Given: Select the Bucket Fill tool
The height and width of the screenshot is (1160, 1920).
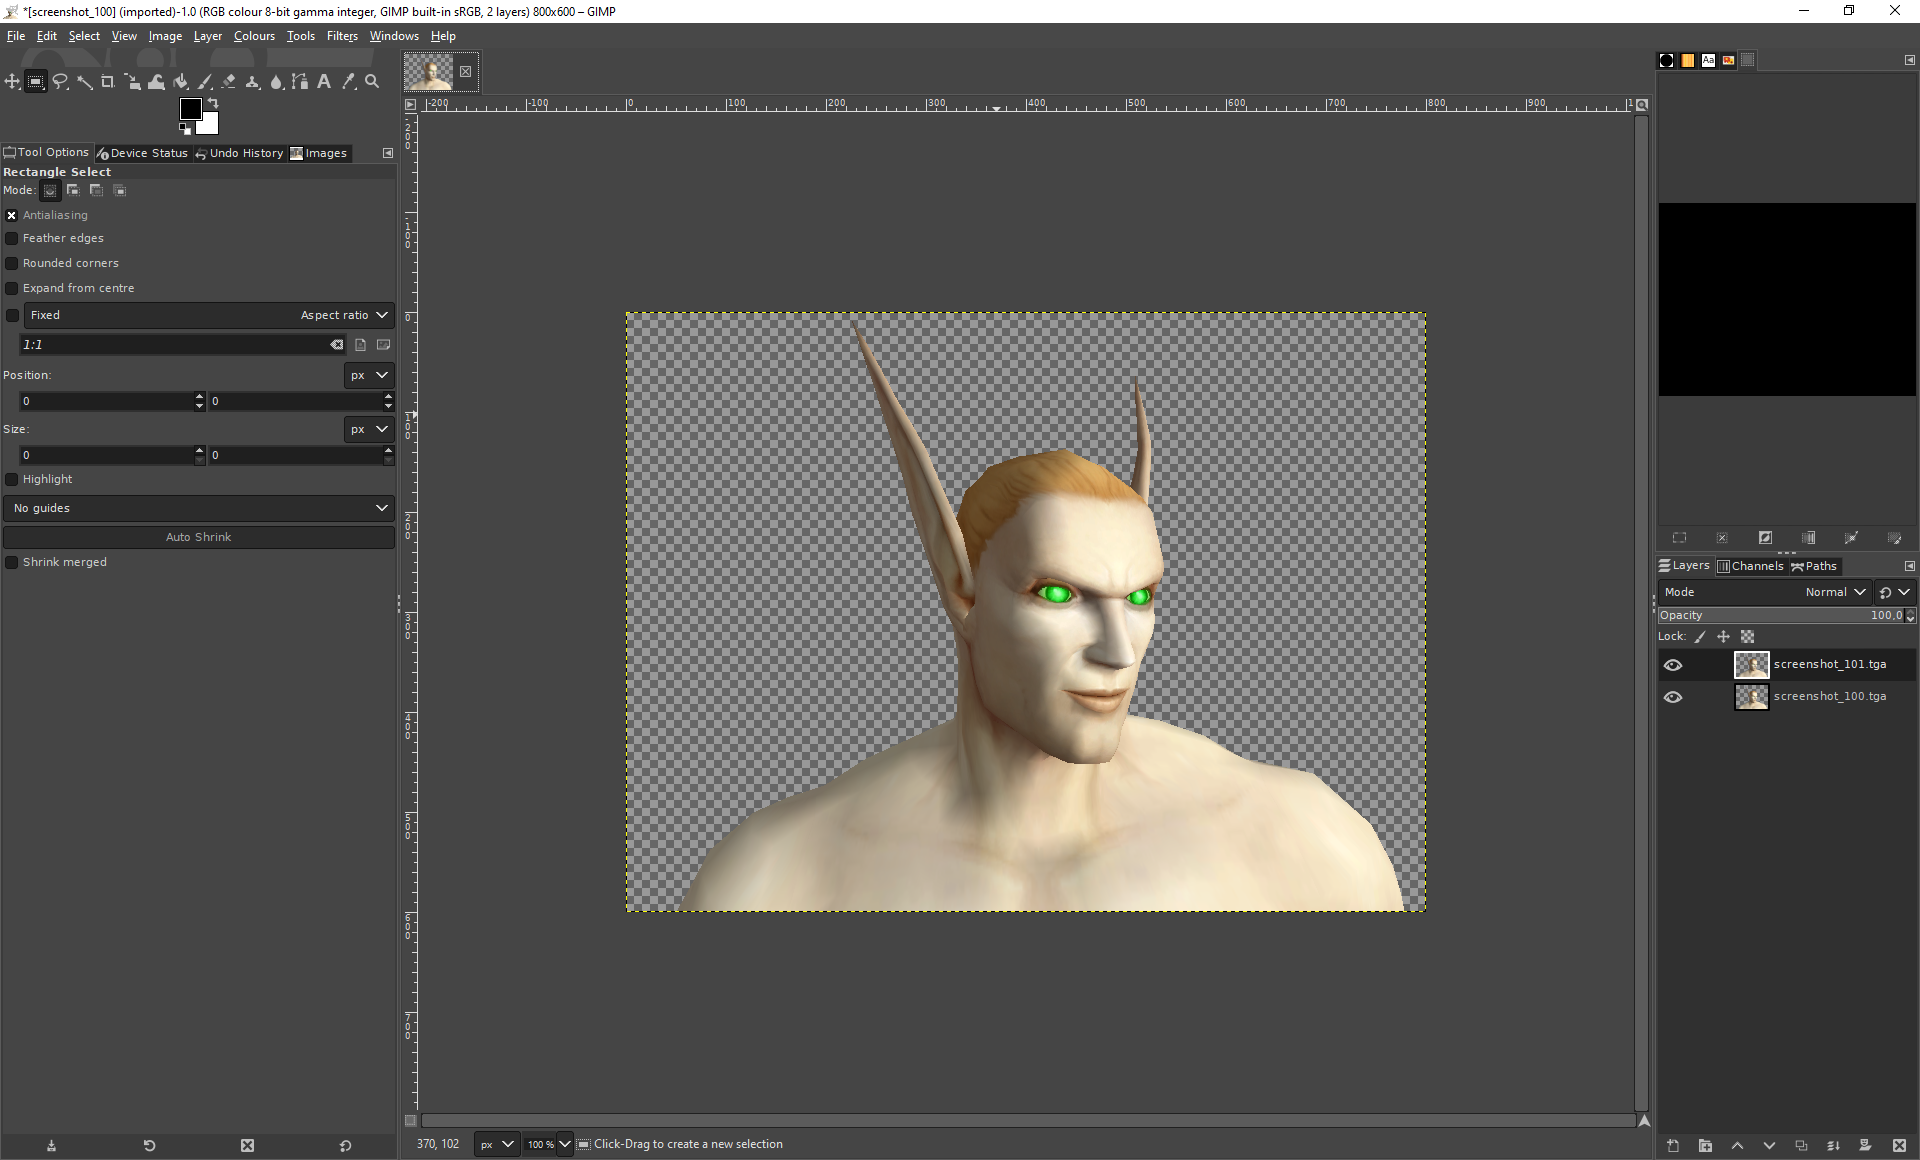Looking at the screenshot, I should [180, 82].
